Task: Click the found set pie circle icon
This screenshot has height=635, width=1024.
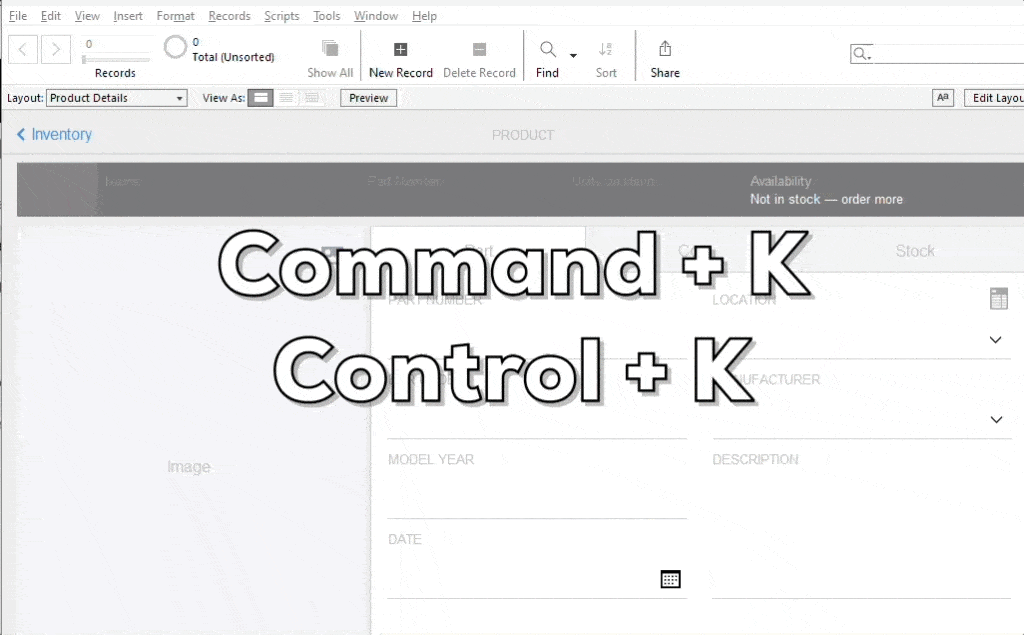Action: click(x=175, y=47)
